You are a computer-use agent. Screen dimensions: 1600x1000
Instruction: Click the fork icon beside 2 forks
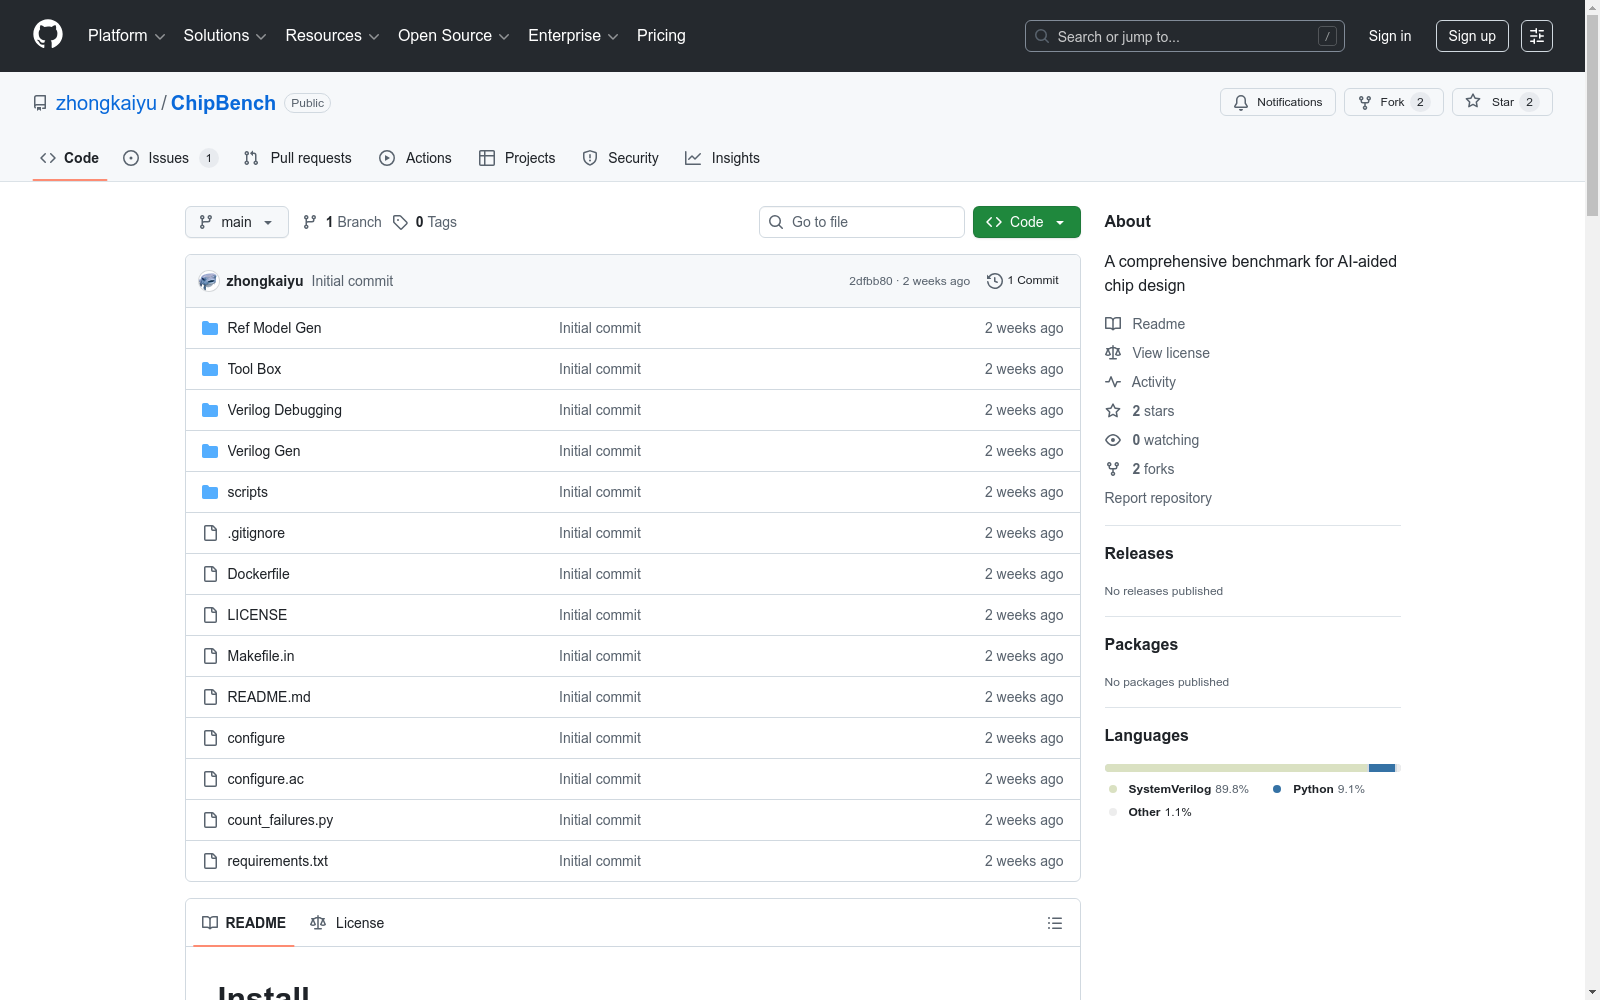[x=1113, y=469]
